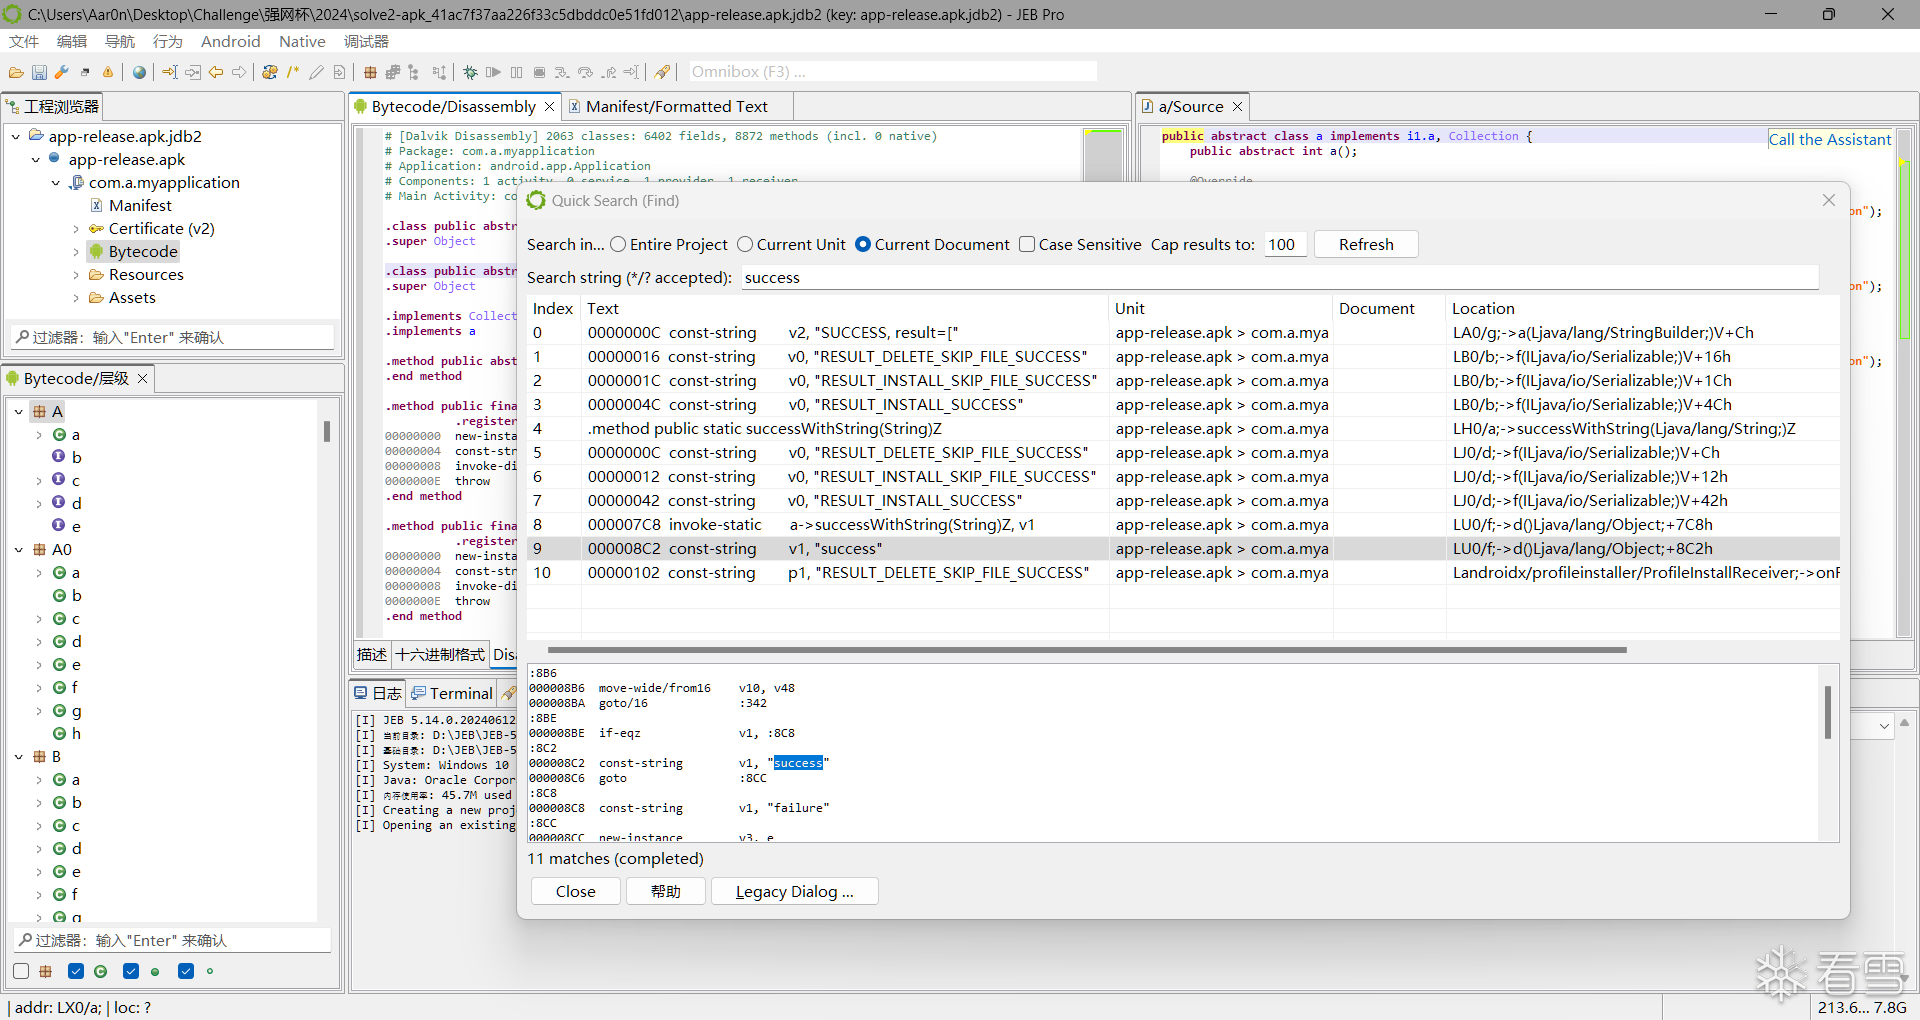Click the wrench options icon in toolbar
1920x1020 pixels.
click(x=62, y=72)
